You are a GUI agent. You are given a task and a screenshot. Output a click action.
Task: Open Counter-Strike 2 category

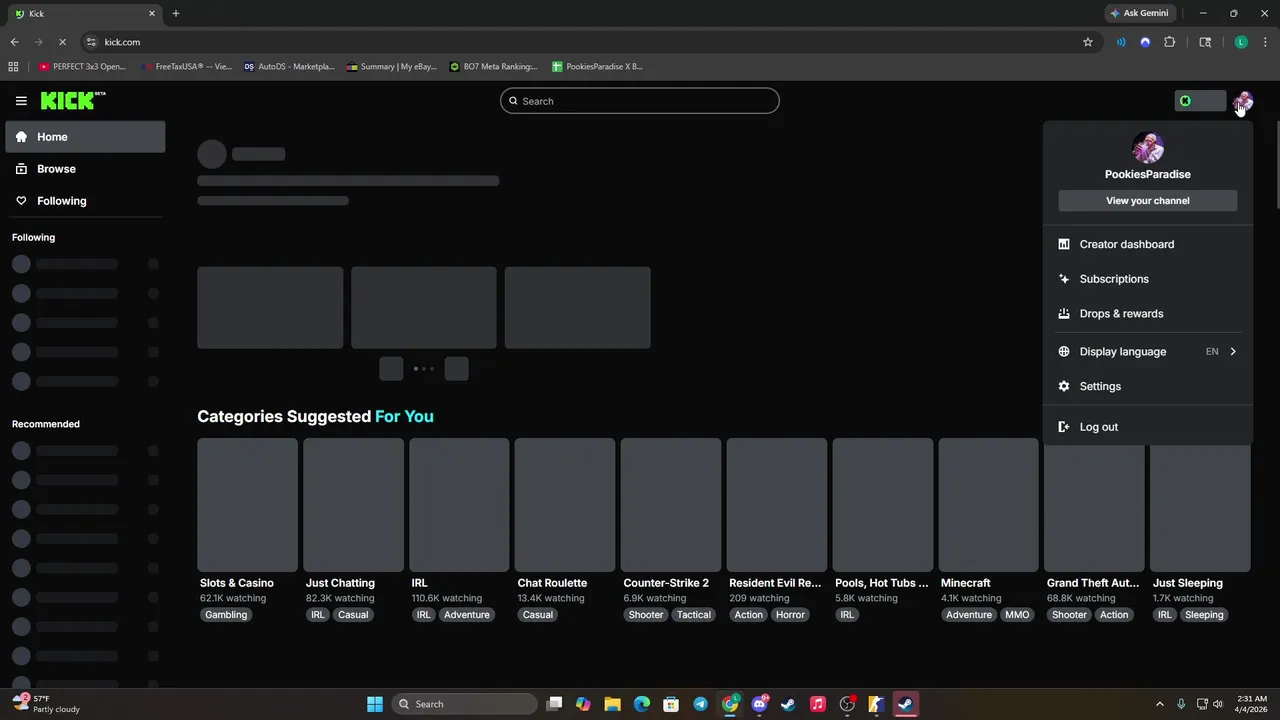click(666, 583)
